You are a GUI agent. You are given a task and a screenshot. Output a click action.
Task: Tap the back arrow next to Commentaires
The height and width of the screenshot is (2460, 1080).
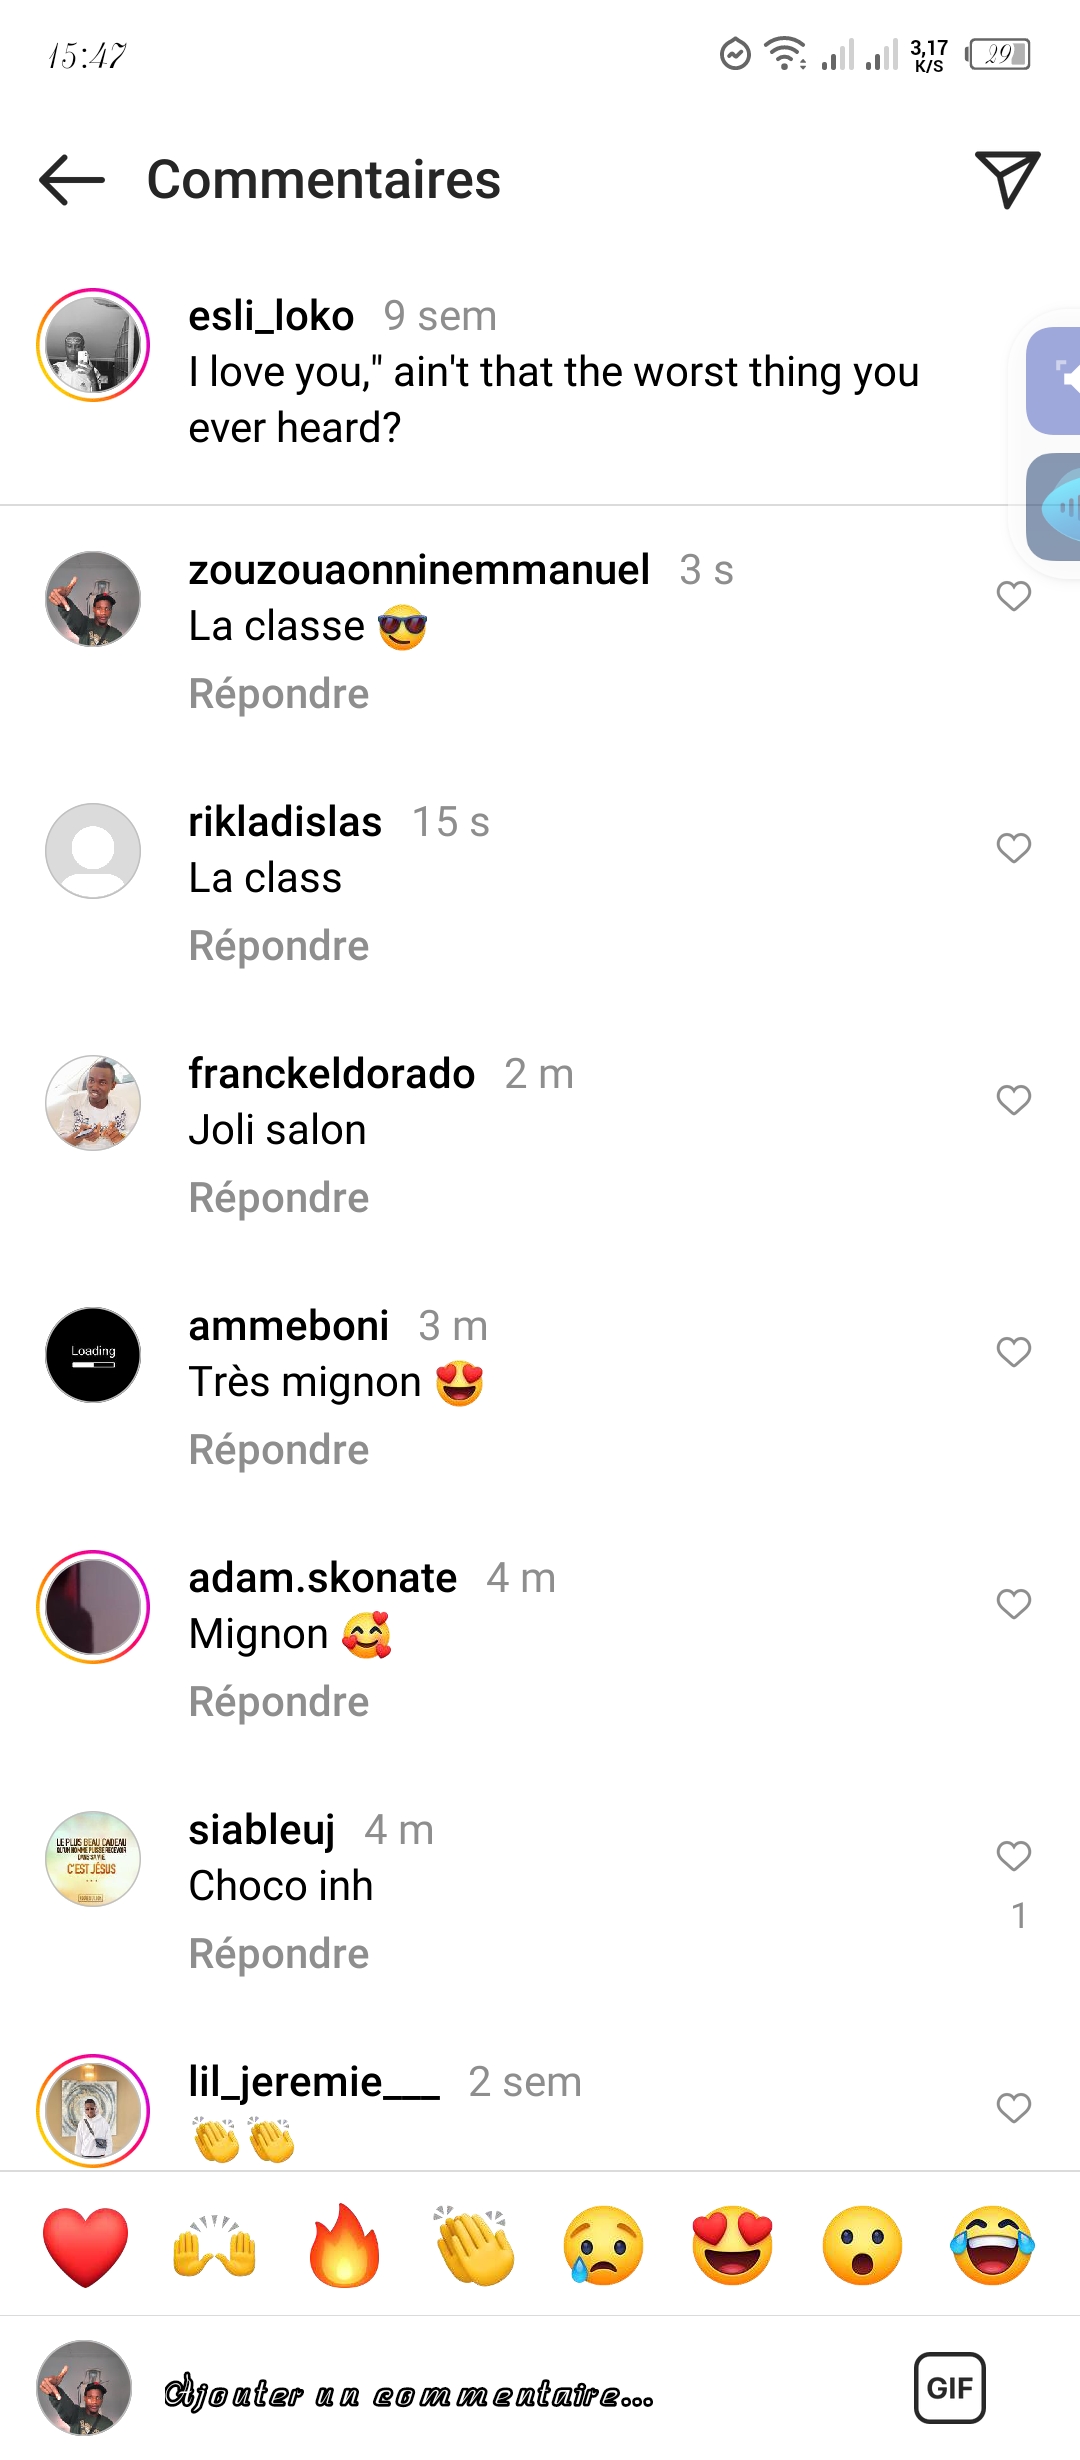pos(72,180)
